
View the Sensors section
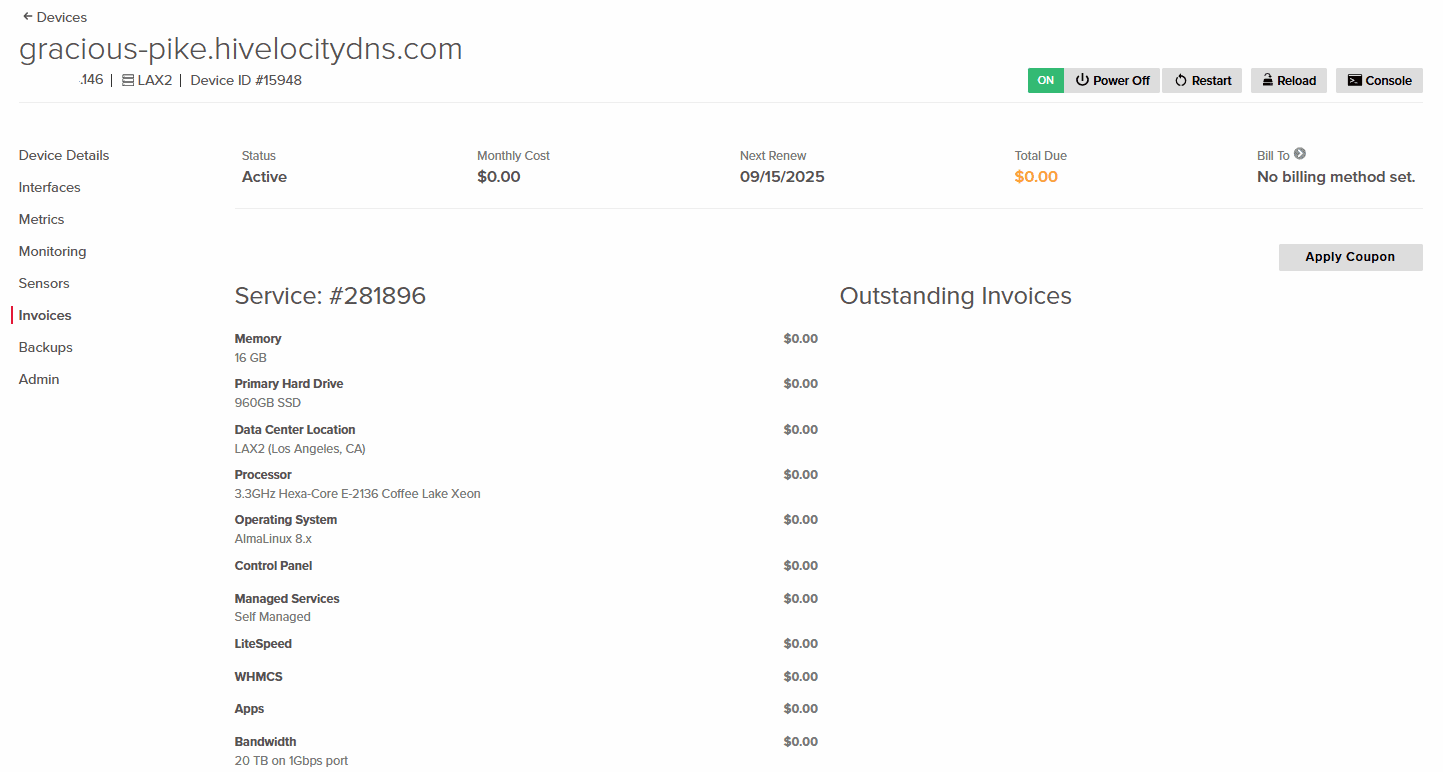pyautogui.click(x=44, y=284)
